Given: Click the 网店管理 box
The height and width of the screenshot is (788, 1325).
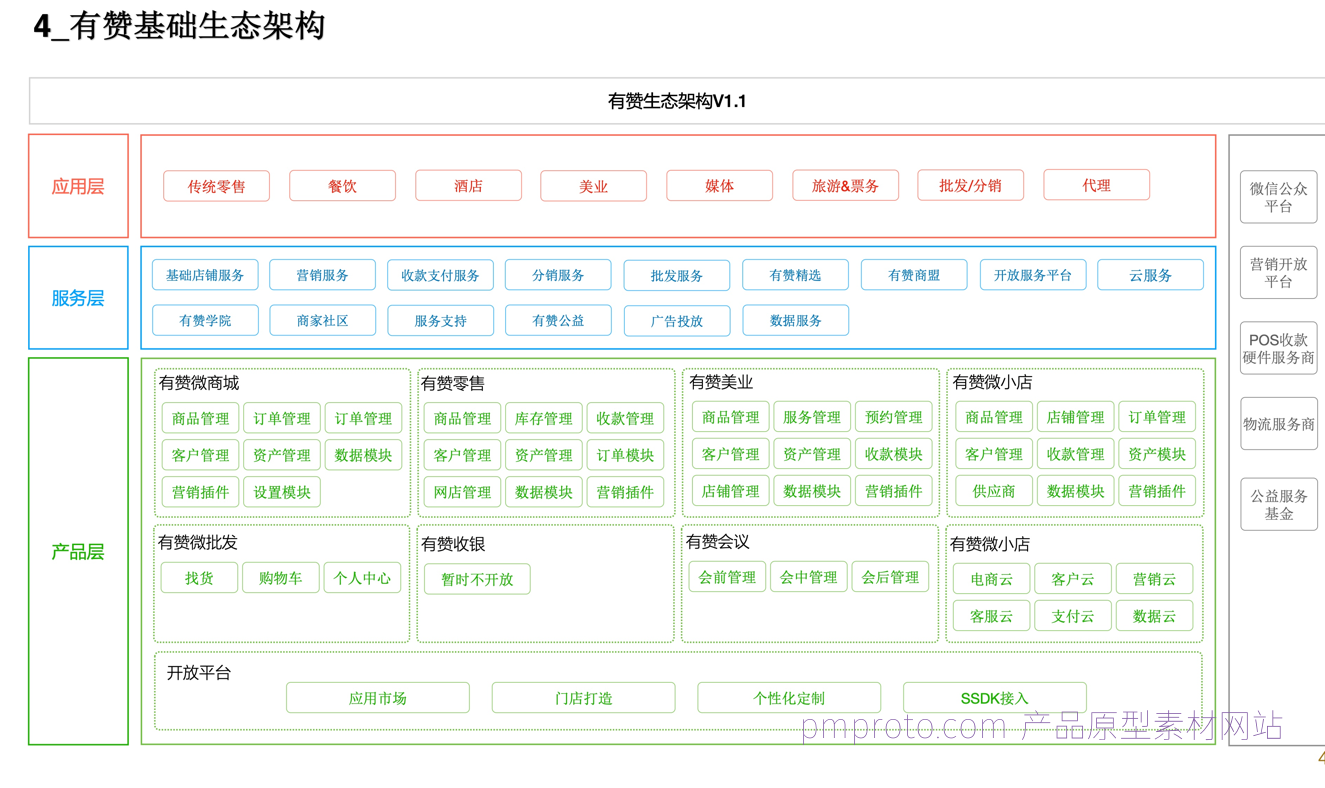Looking at the screenshot, I should 462,492.
